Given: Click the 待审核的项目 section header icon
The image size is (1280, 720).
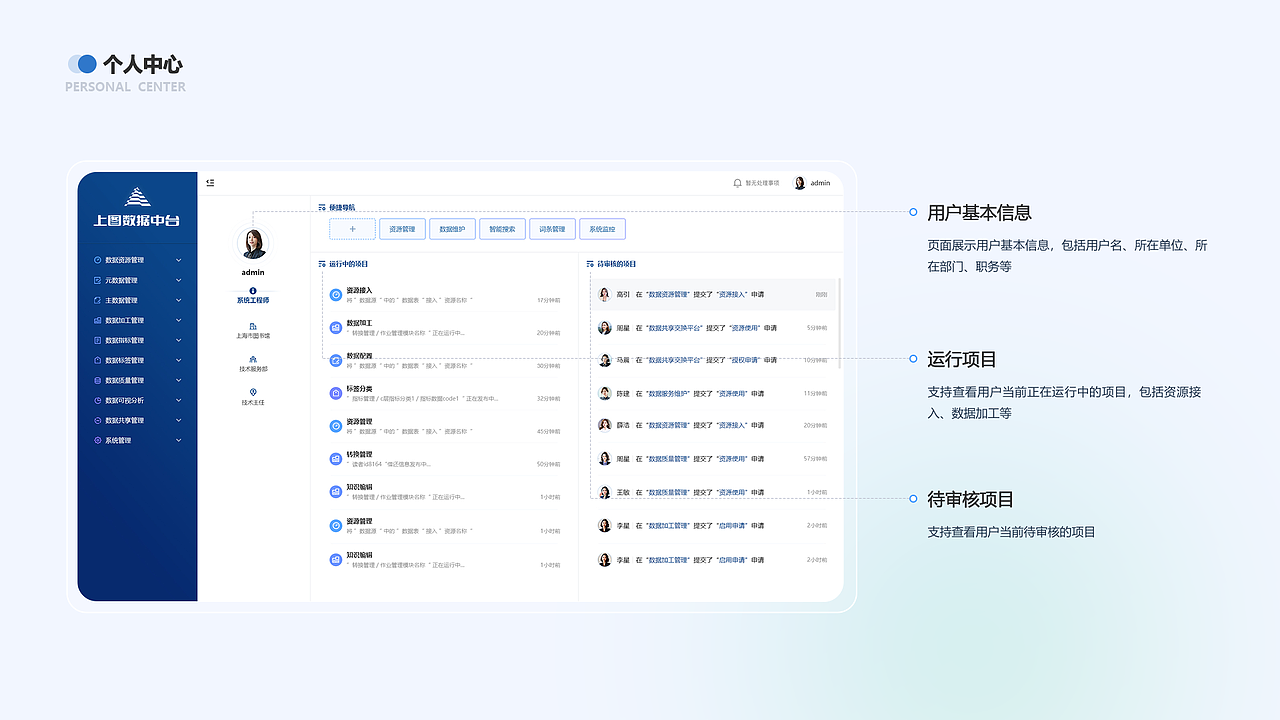Looking at the screenshot, I should point(590,264).
